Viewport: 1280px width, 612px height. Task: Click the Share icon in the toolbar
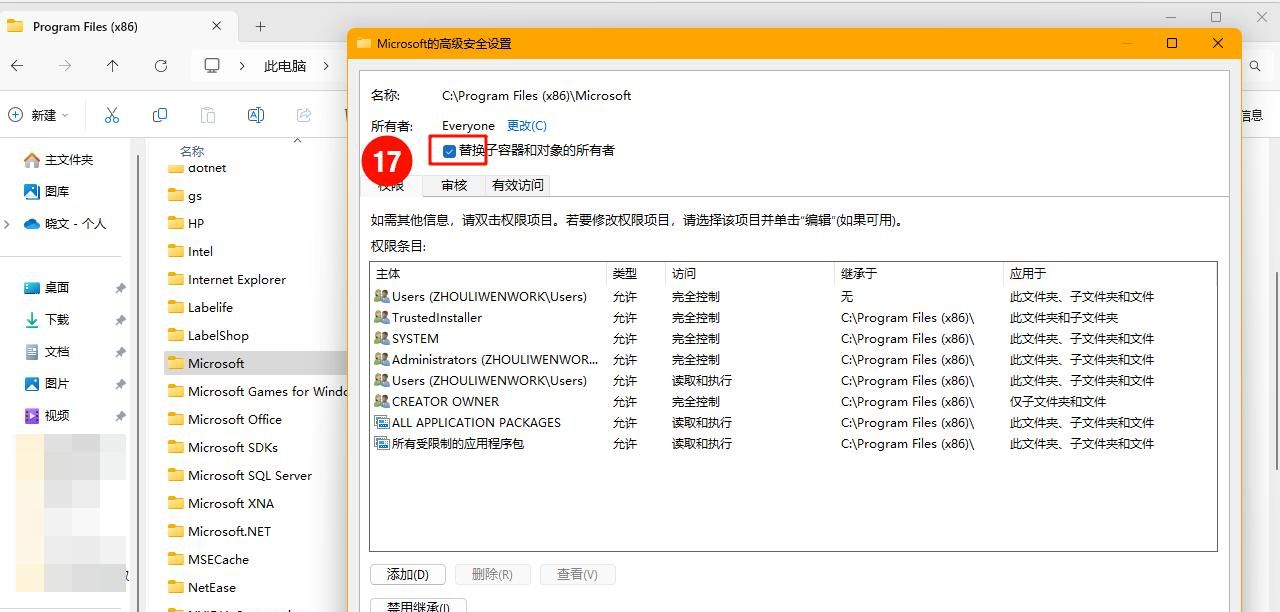pyautogui.click(x=304, y=114)
